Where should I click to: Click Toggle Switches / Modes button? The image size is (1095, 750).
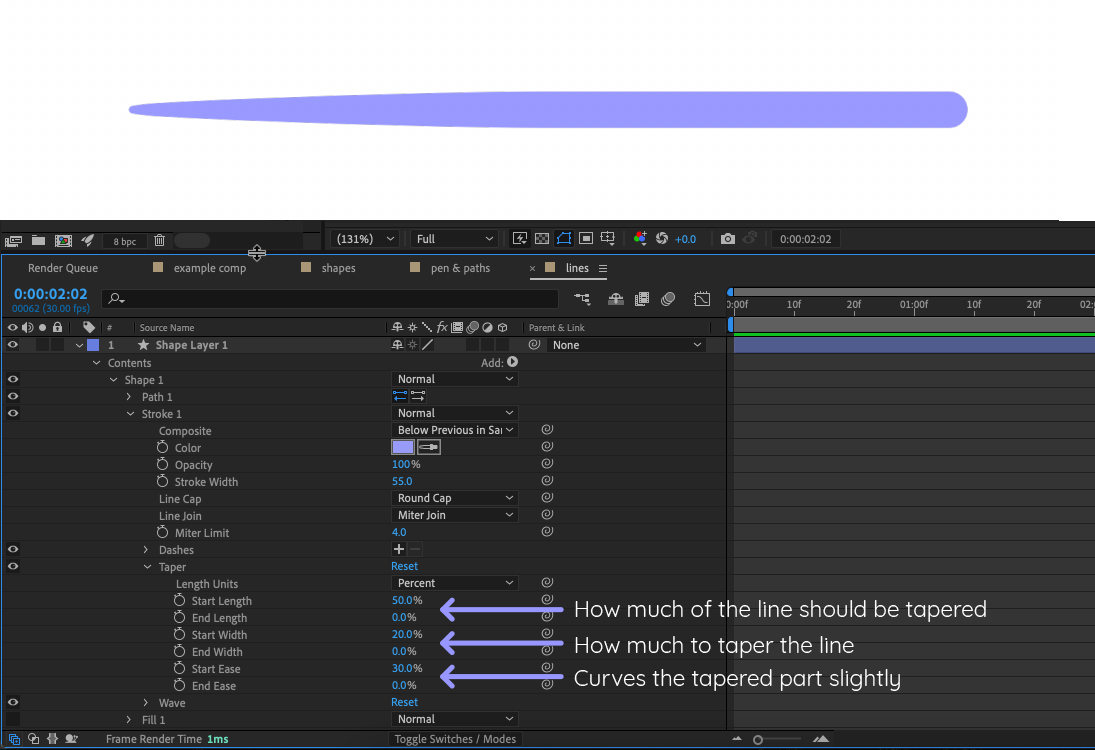pyautogui.click(x=455, y=739)
